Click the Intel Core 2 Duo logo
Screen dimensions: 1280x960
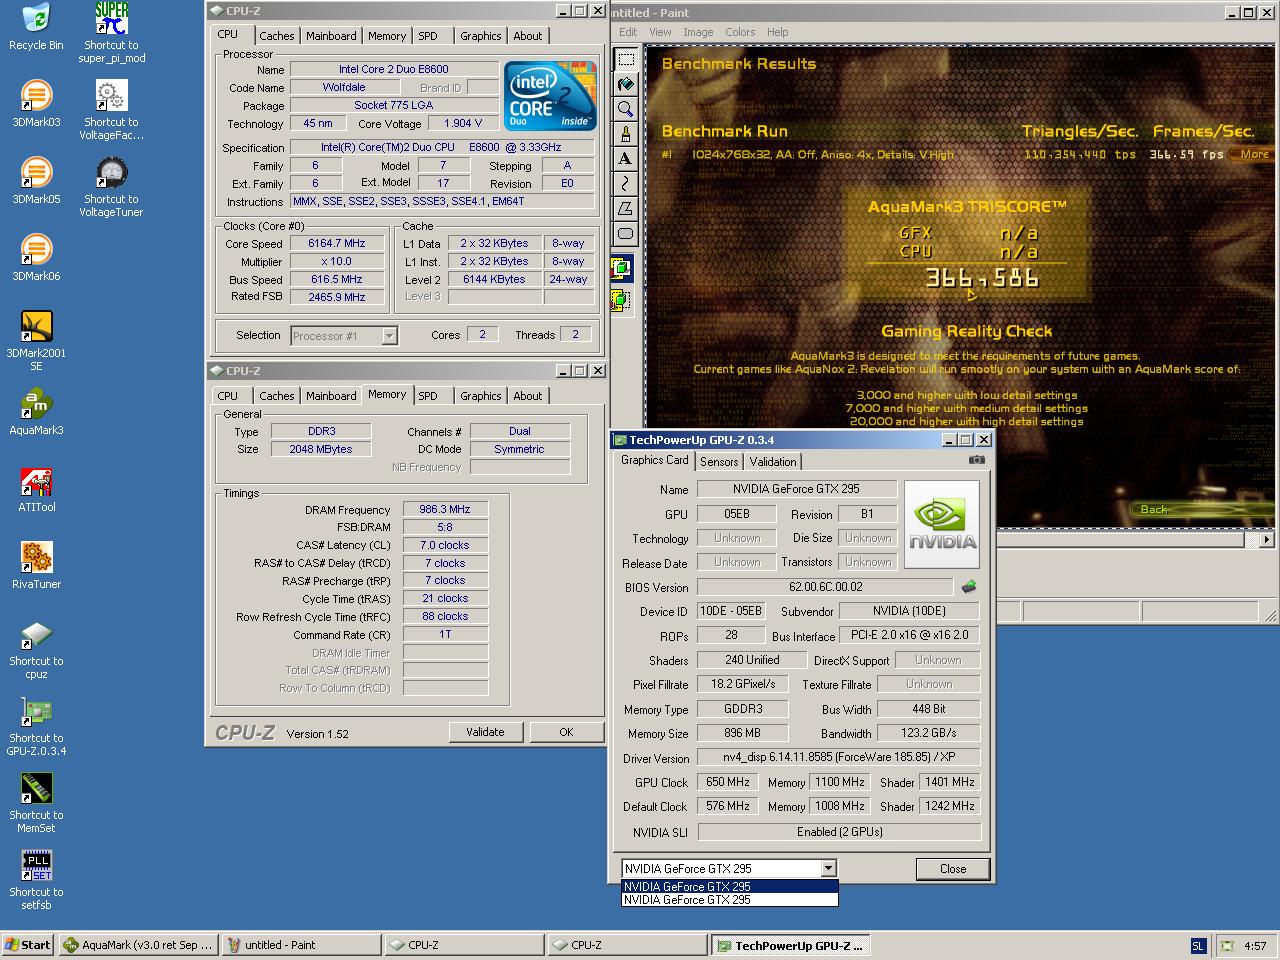pos(550,96)
